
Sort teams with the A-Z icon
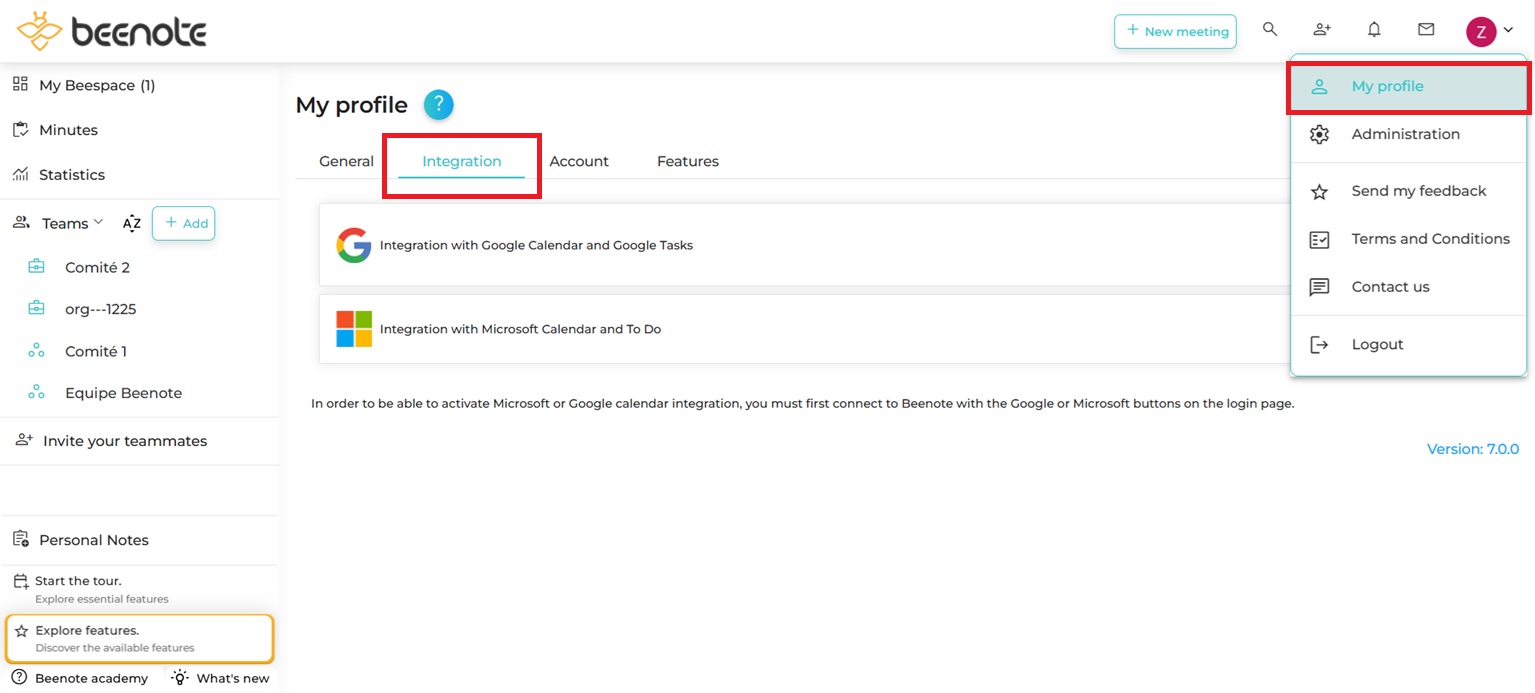131,224
